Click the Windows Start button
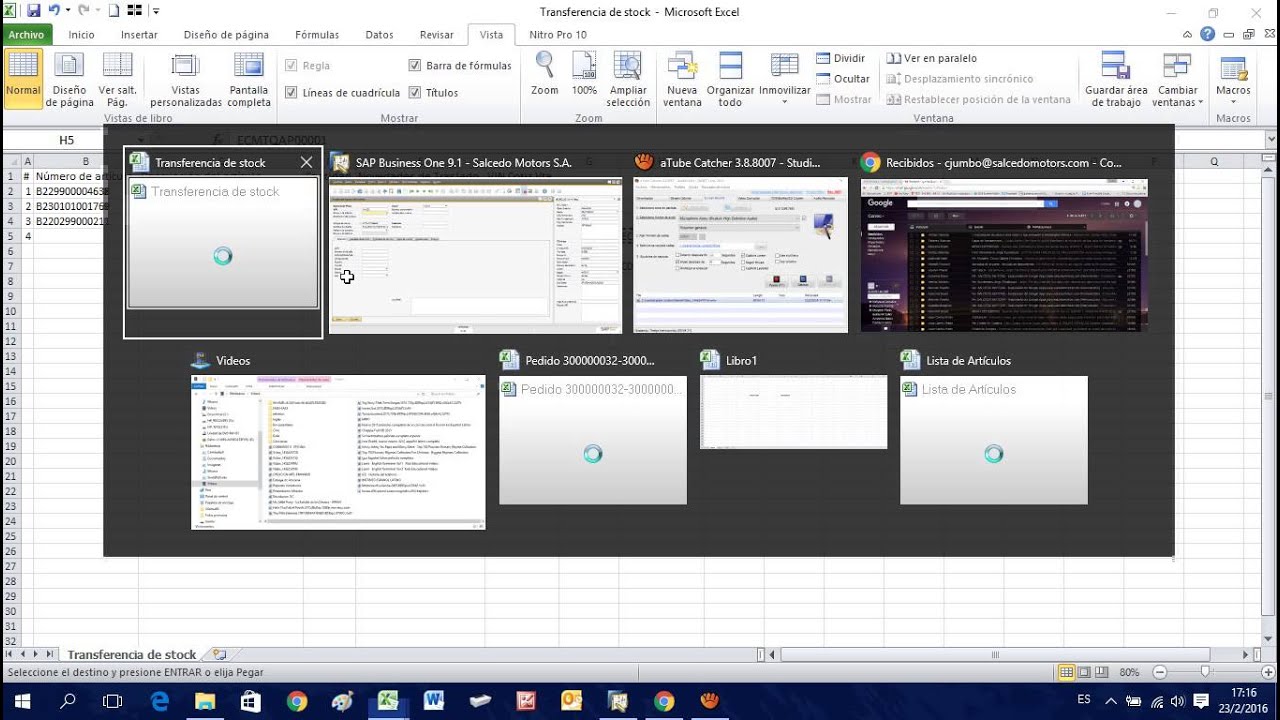Viewport: 1280px width, 720px height. click(x=22, y=701)
